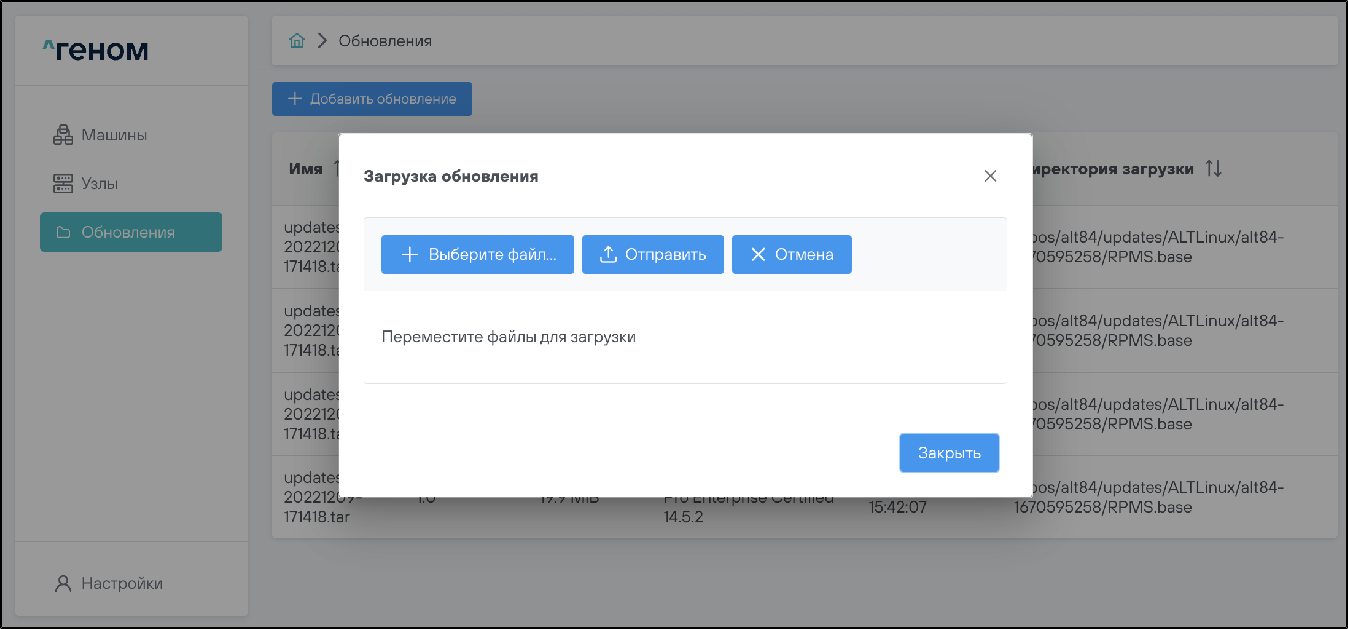Select the first row's directory path
Viewport: 1348px width, 629px height.
1160,247
